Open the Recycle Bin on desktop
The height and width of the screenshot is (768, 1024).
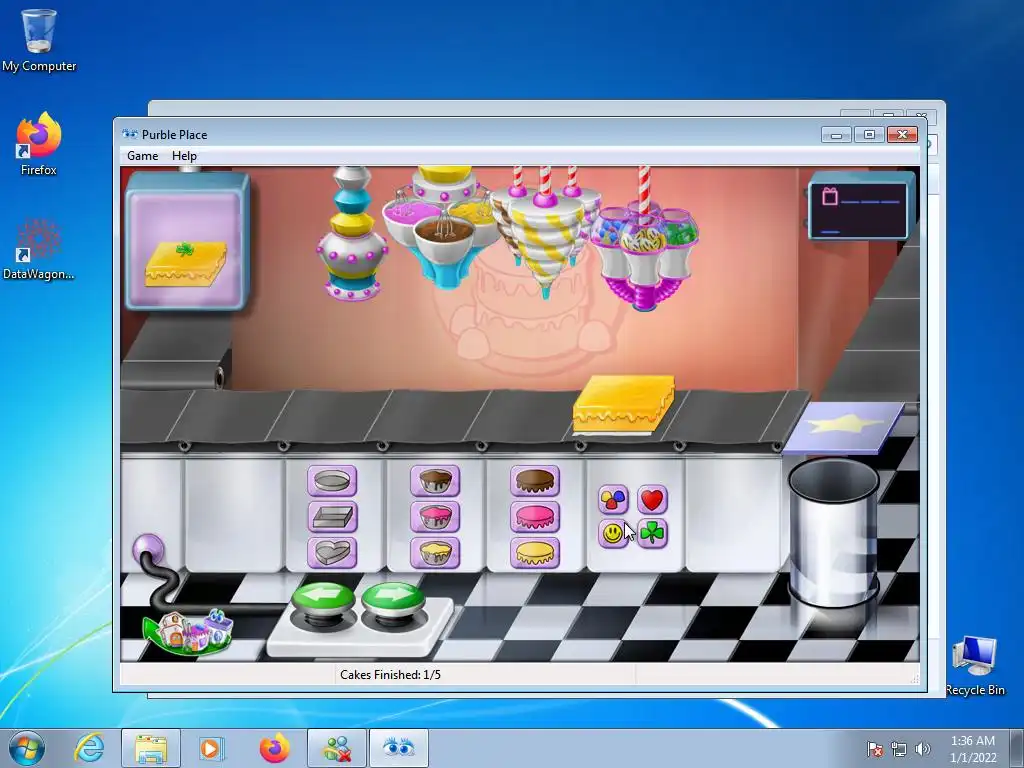point(975,666)
